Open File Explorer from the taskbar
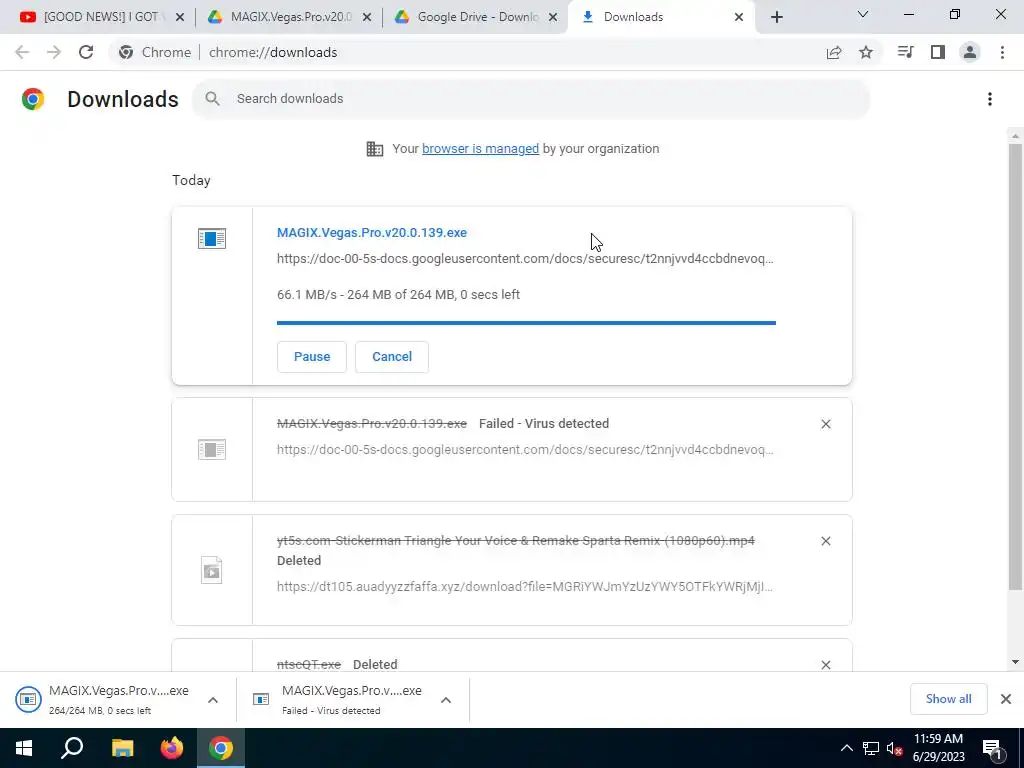 pos(122,748)
